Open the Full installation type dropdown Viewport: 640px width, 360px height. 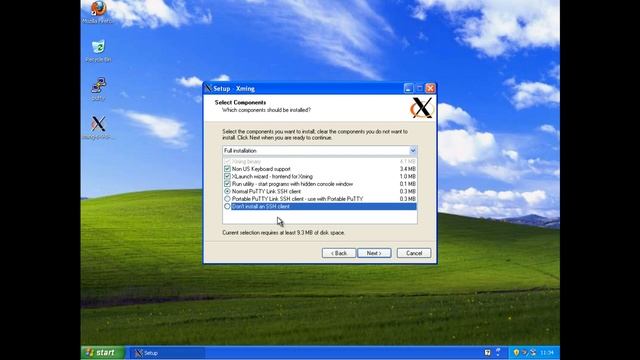point(413,151)
